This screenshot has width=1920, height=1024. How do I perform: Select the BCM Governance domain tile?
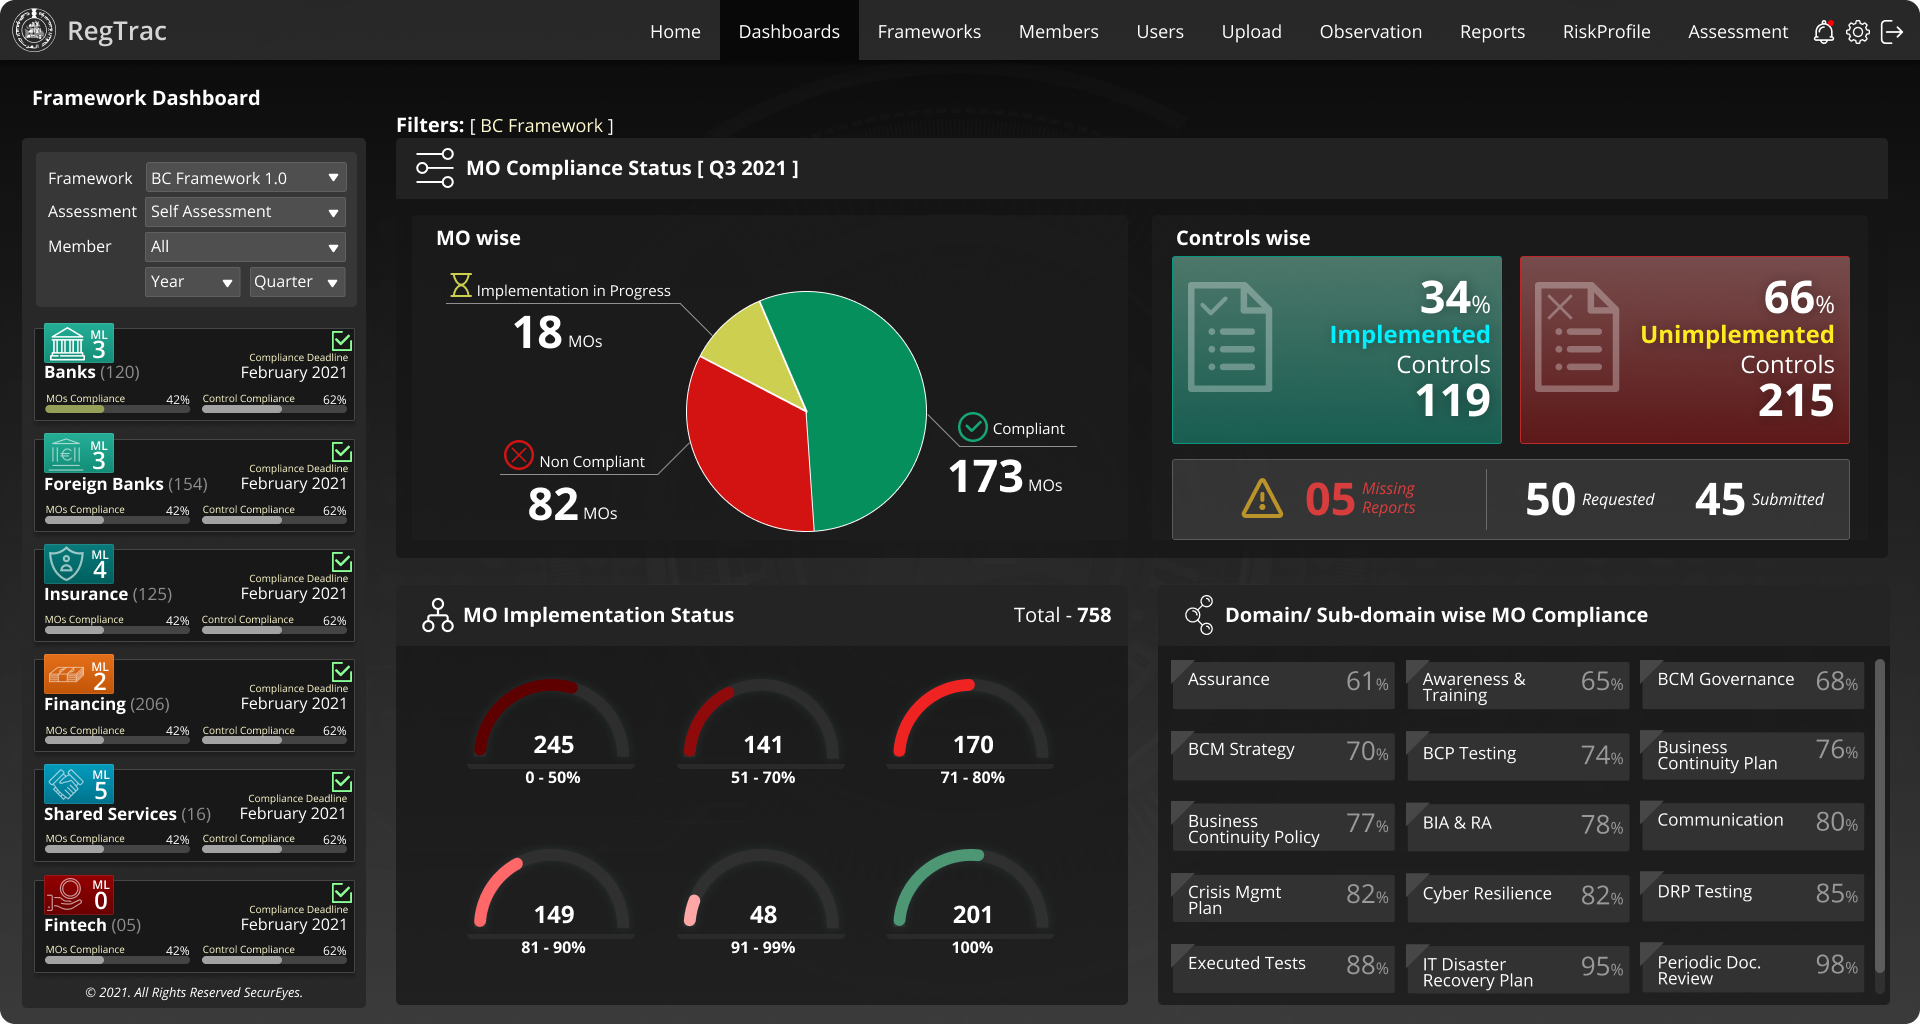coord(1752,685)
